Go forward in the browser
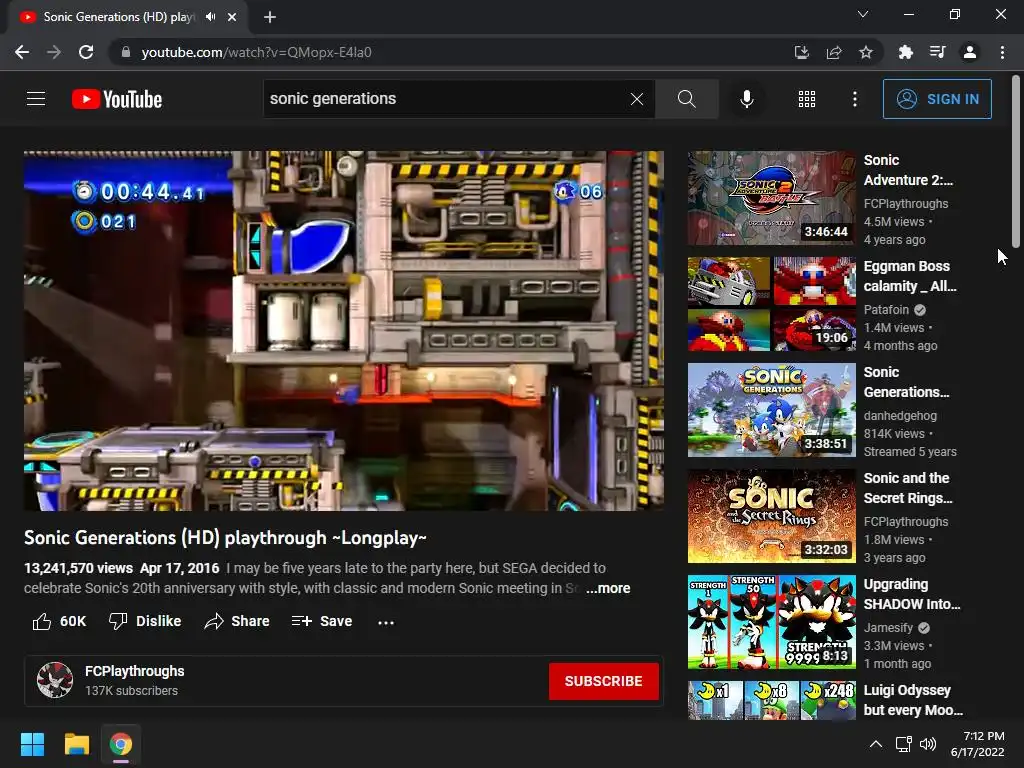Viewport: 1024px width, 768px height. [54, 52]
